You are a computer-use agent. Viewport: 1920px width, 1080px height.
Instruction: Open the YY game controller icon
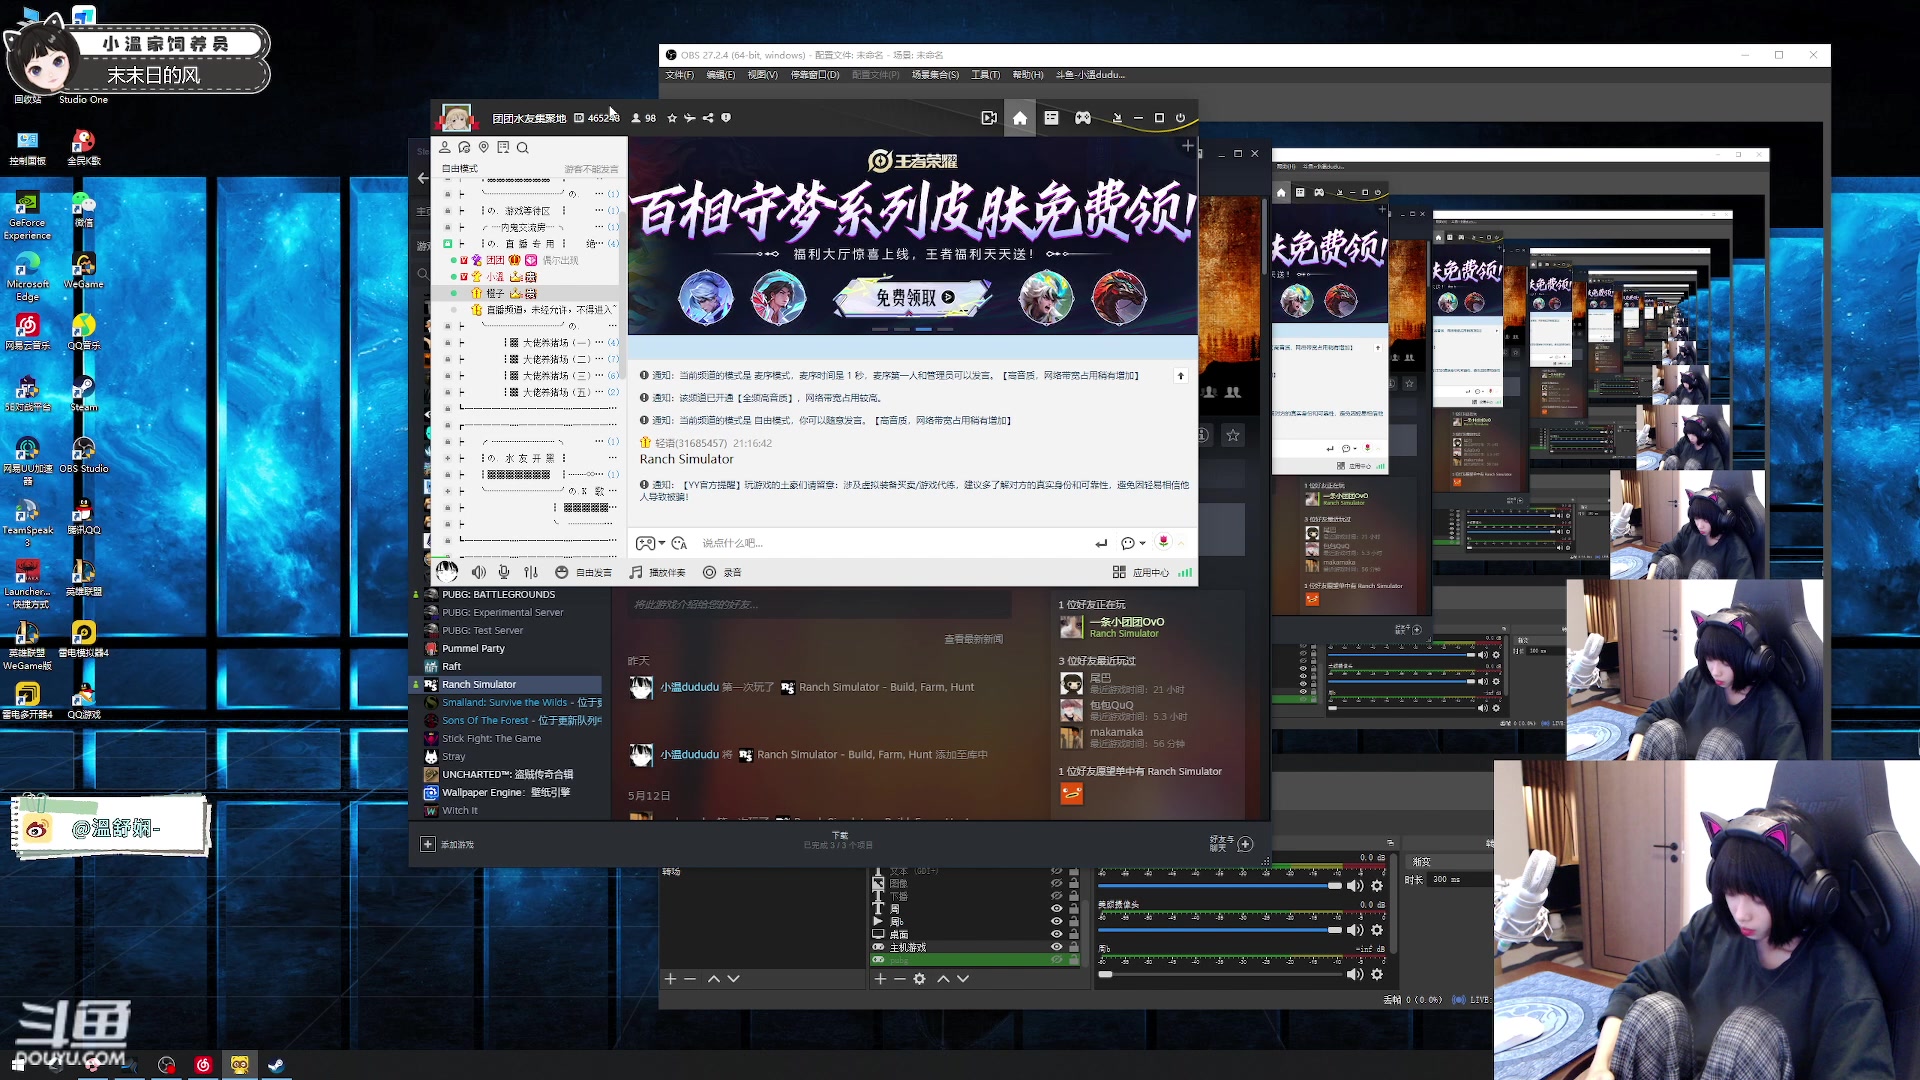coord(1083,118)
